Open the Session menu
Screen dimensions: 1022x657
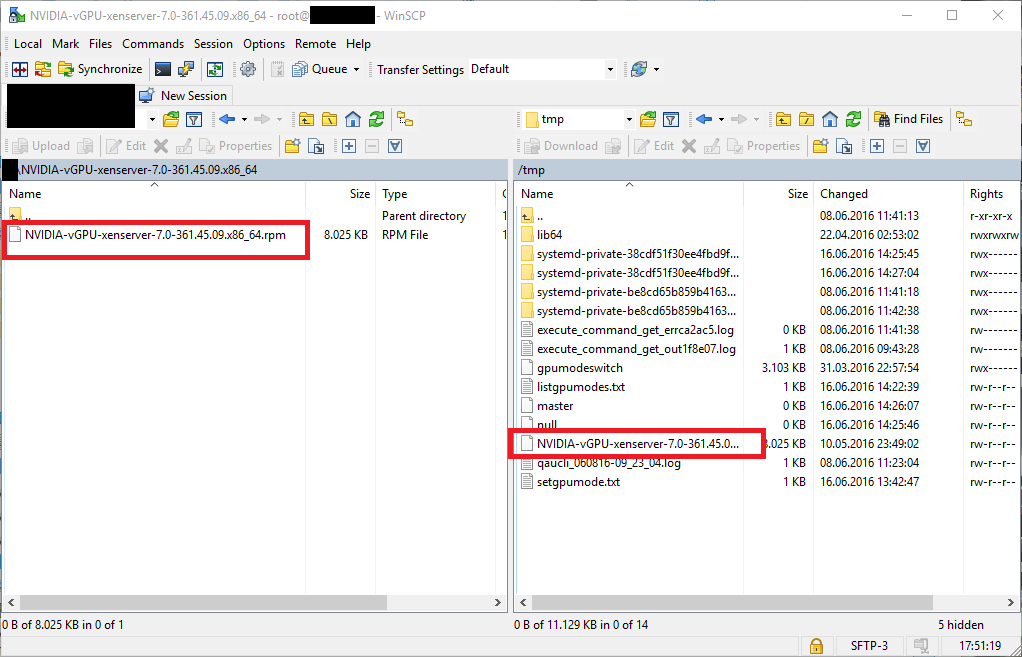point(213,44)
